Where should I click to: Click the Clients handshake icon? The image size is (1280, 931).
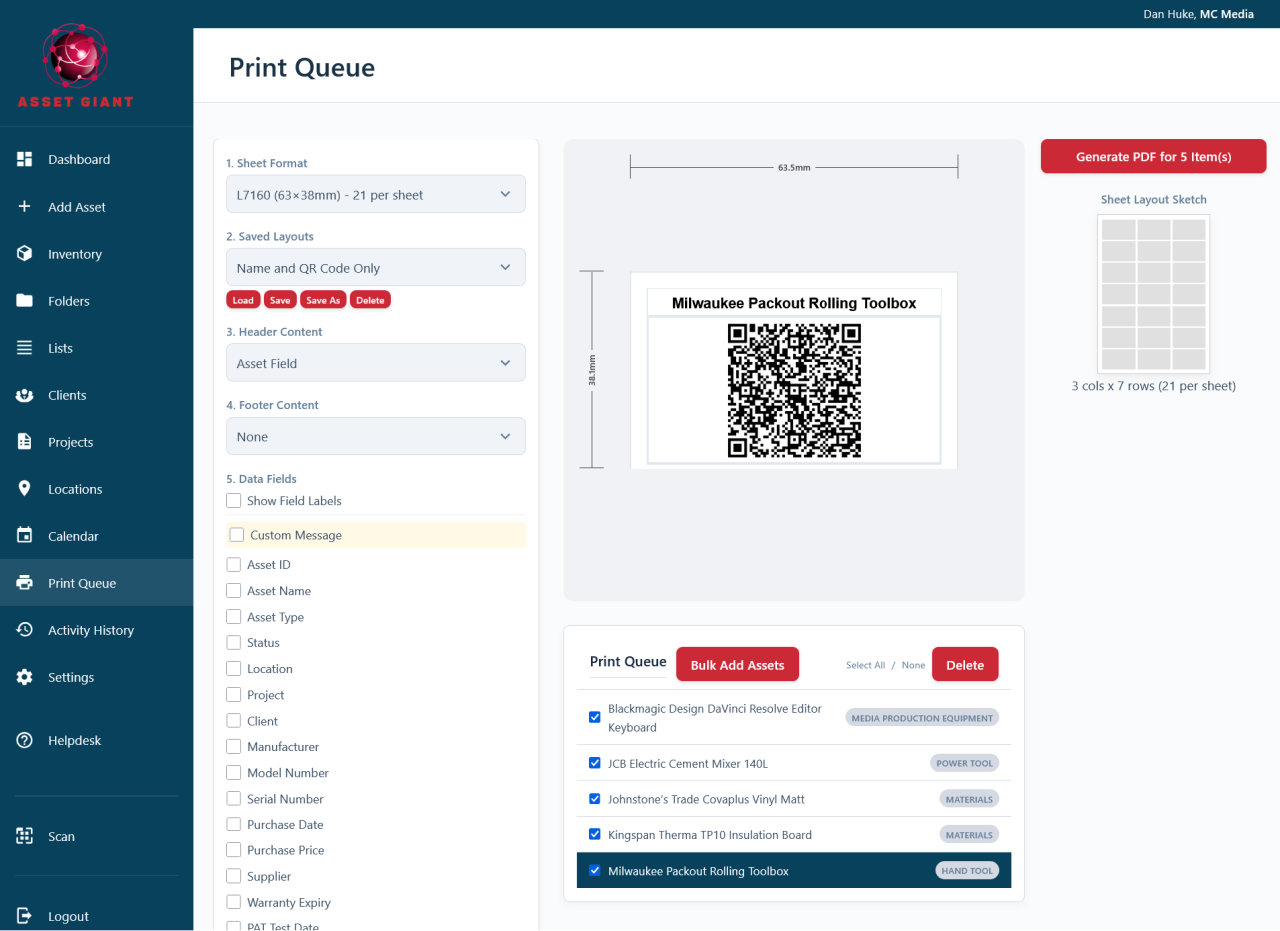25,395
